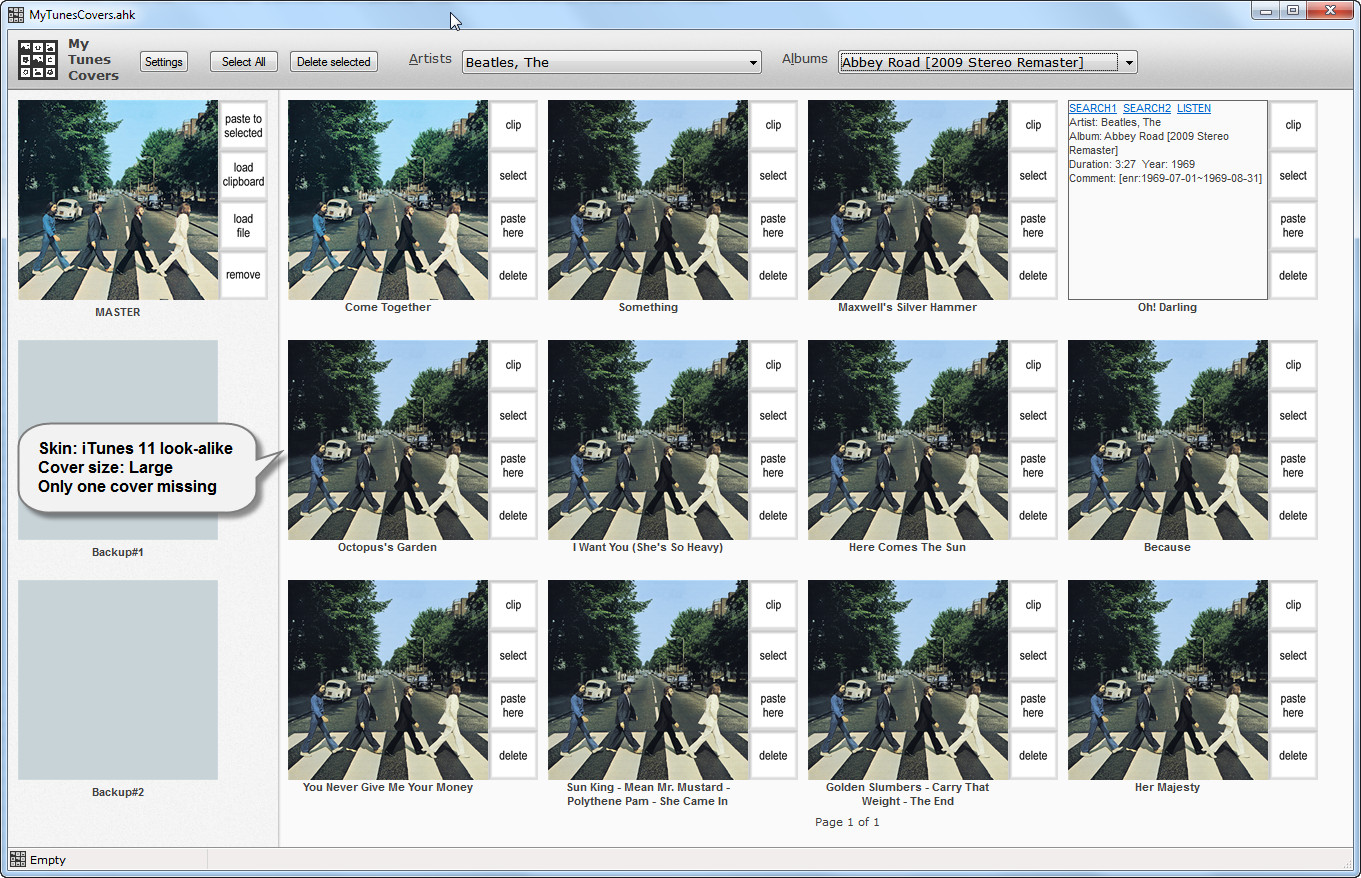Click Here Comes The Sun cover thumbnail

click(908, 440)
